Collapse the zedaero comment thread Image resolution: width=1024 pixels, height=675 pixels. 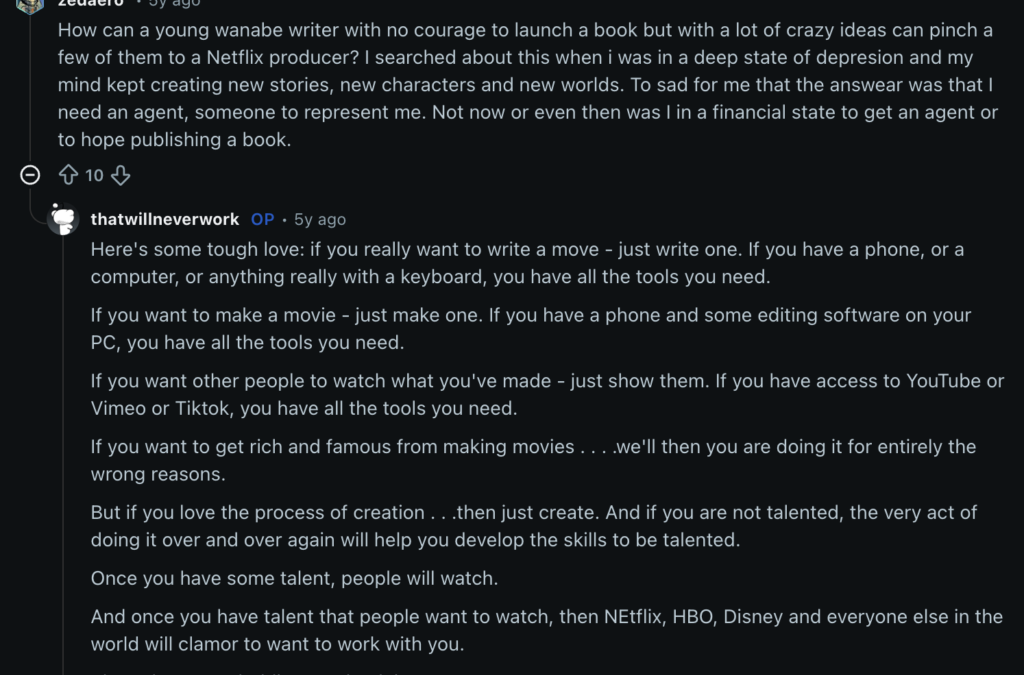click(x=30, y=176)
